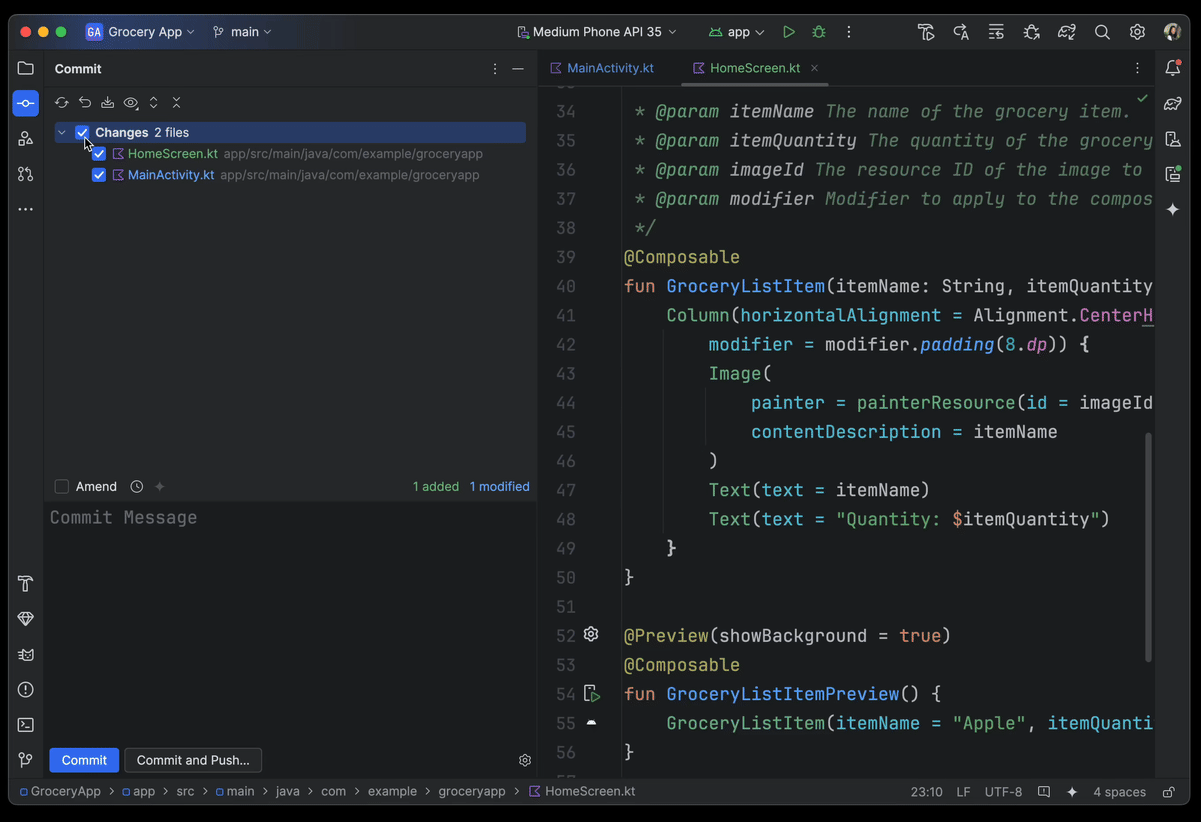
Task: Debug the app using the bug icon
Action: coord(818,31)
